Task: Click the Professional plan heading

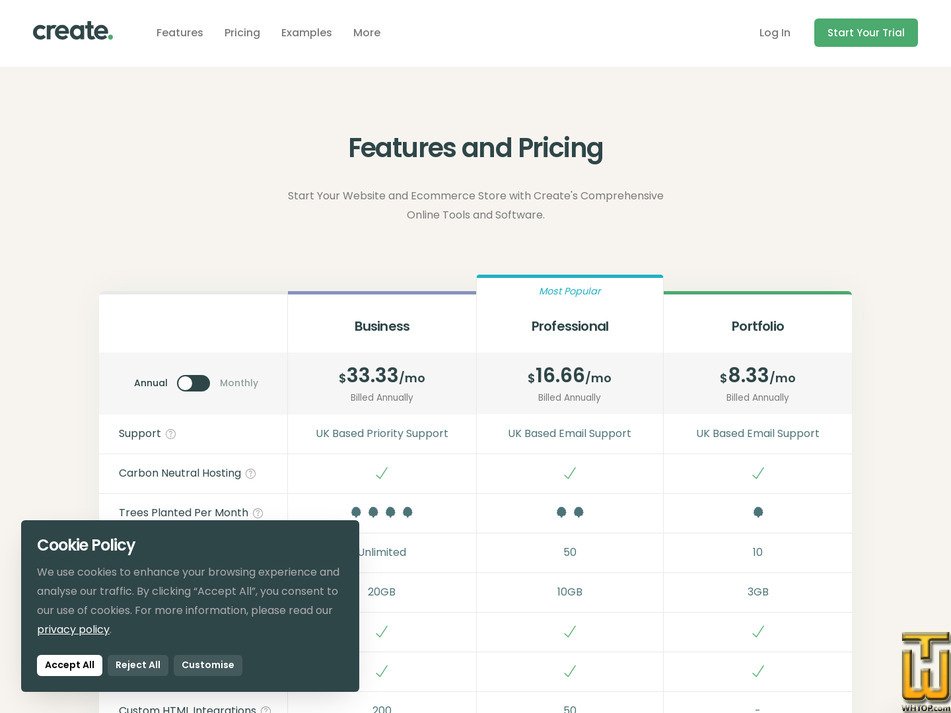Action: click(570, 326)
